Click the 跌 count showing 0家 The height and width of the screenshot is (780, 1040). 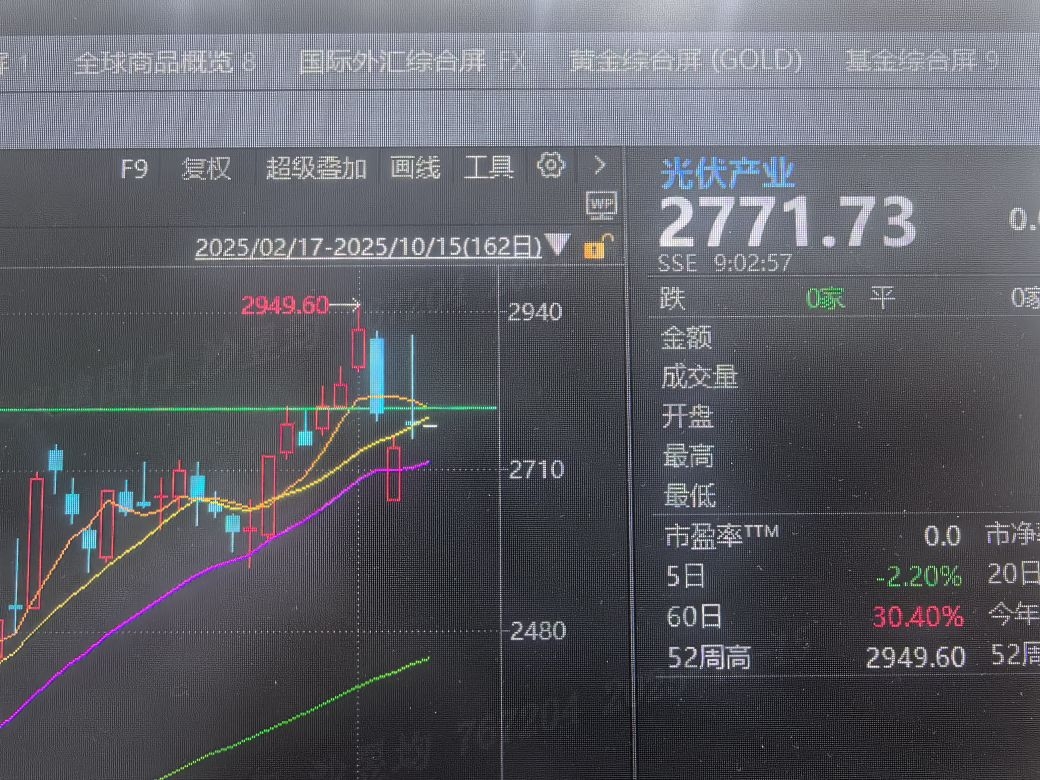tap(825, 298)
